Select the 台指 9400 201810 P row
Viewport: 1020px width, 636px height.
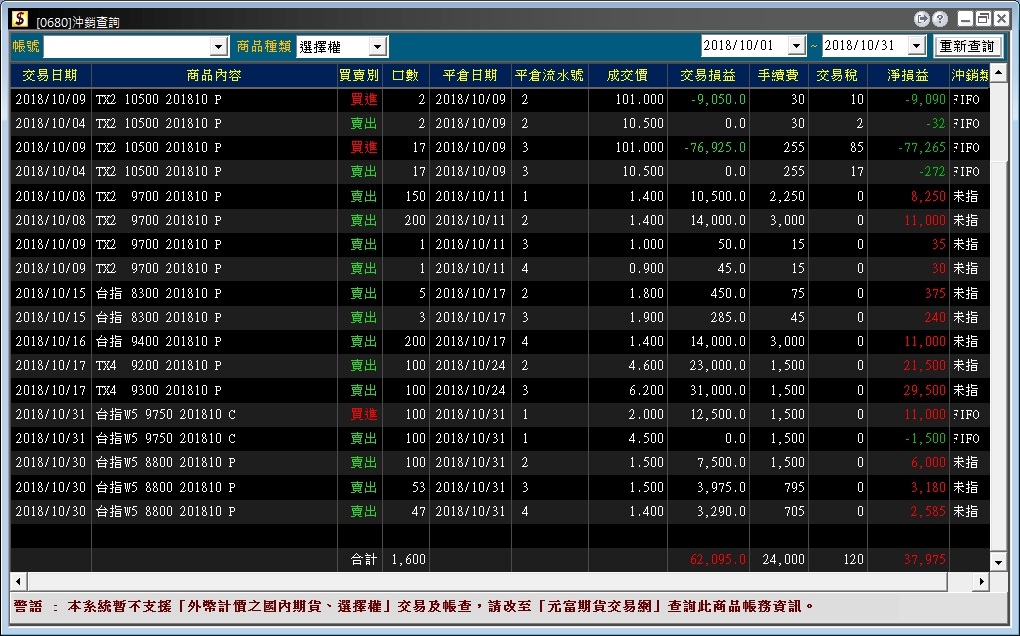point(500,341)
